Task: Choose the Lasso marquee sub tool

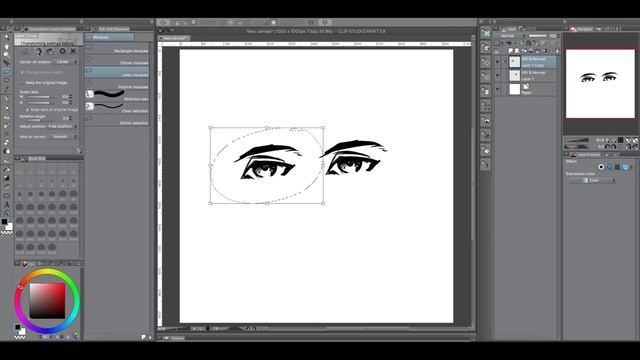Action: coord(117,73)
